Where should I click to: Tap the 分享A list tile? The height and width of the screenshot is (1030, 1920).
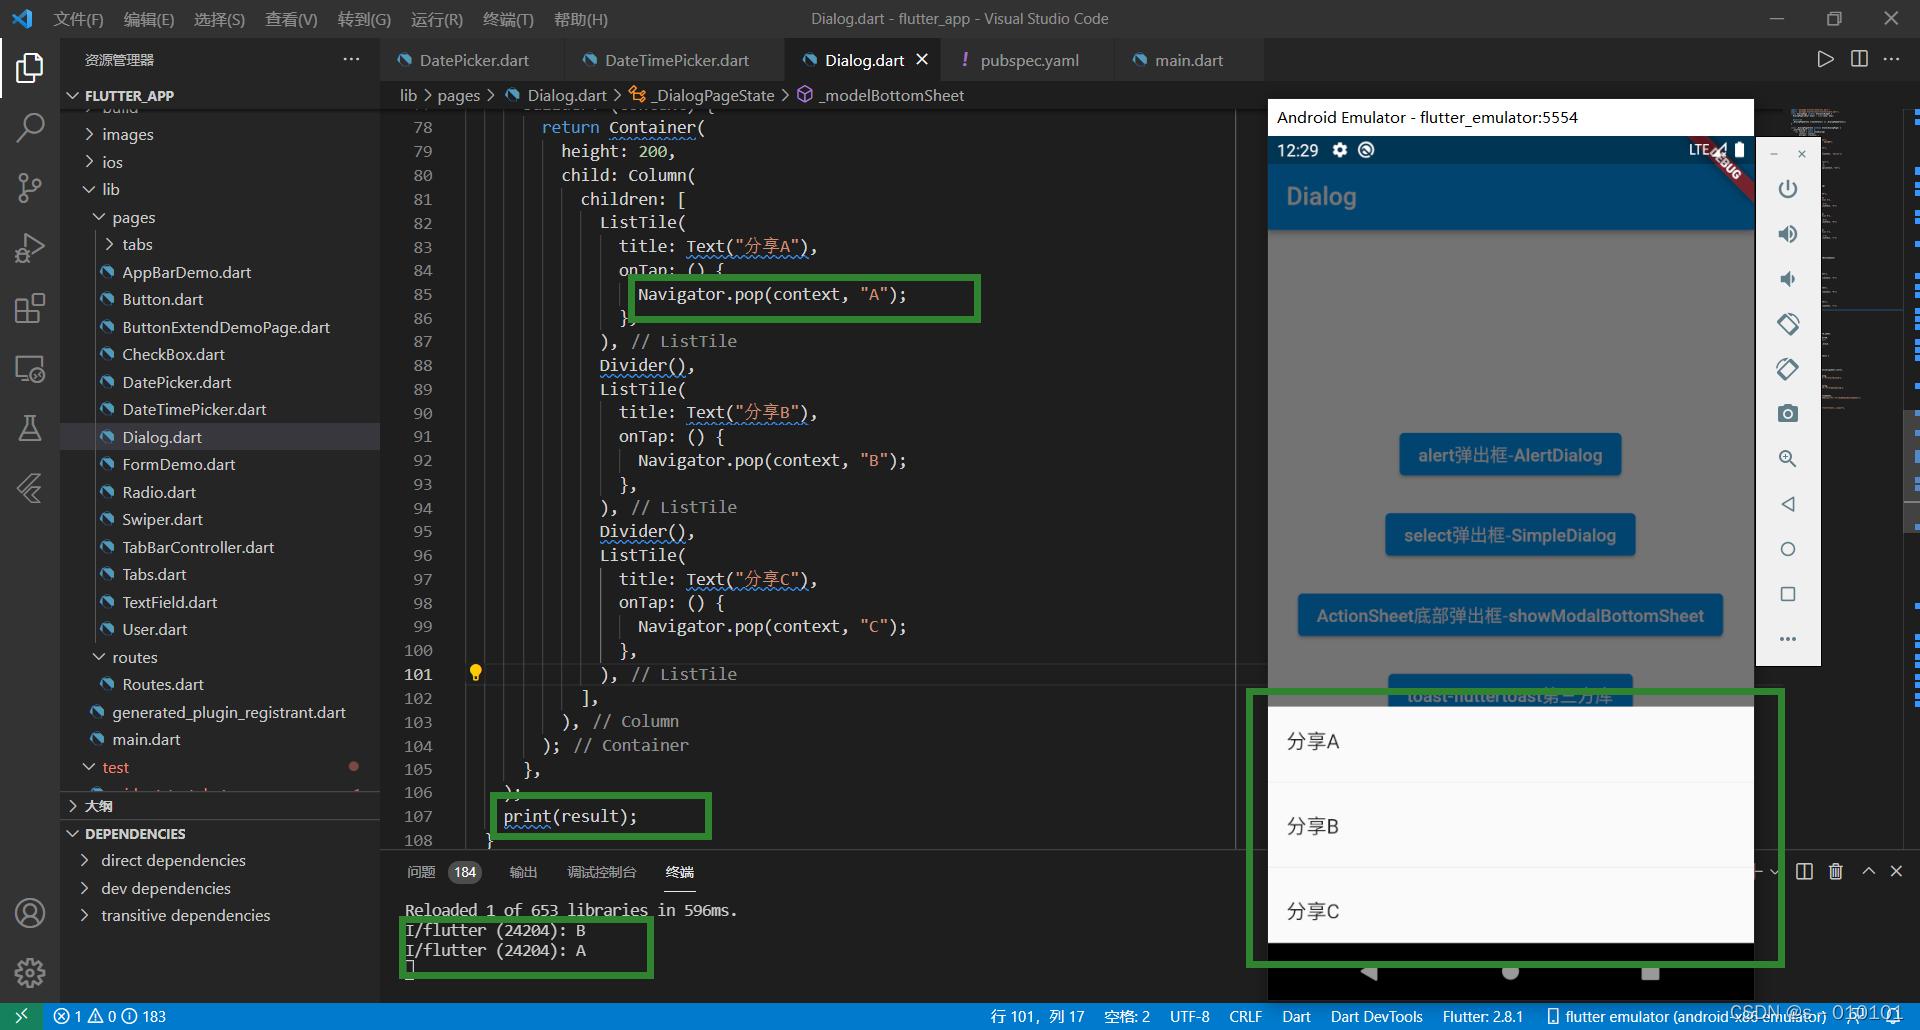click(x=1510, y=741)
